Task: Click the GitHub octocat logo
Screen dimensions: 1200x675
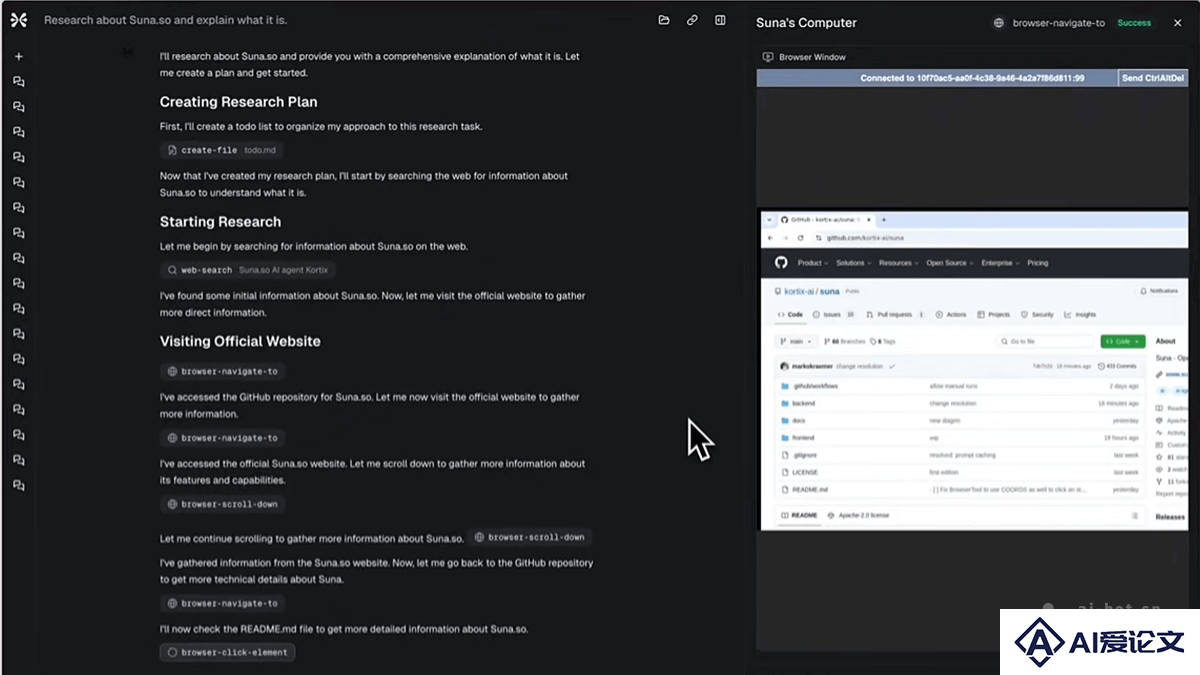Action: click(x=781, y=263)
